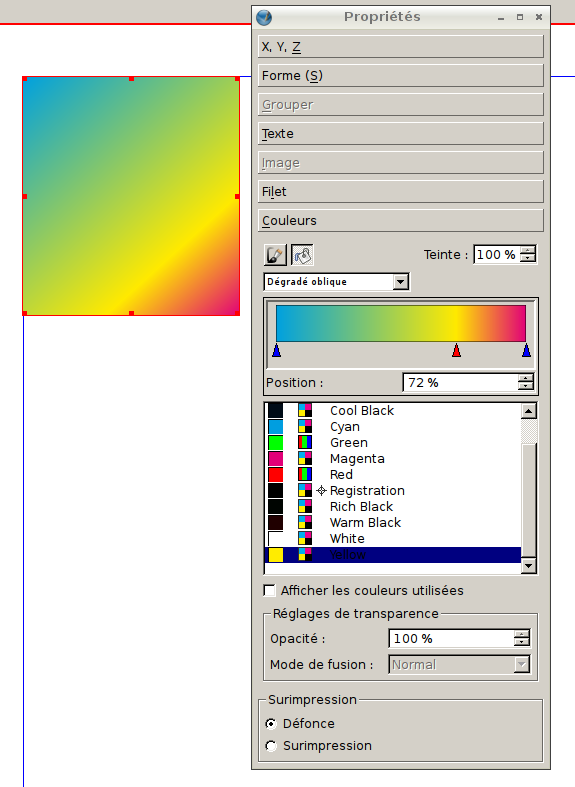Click the Yellow CMYK color model icon
This screenshot has width=575, height=787.
point(305,555)
